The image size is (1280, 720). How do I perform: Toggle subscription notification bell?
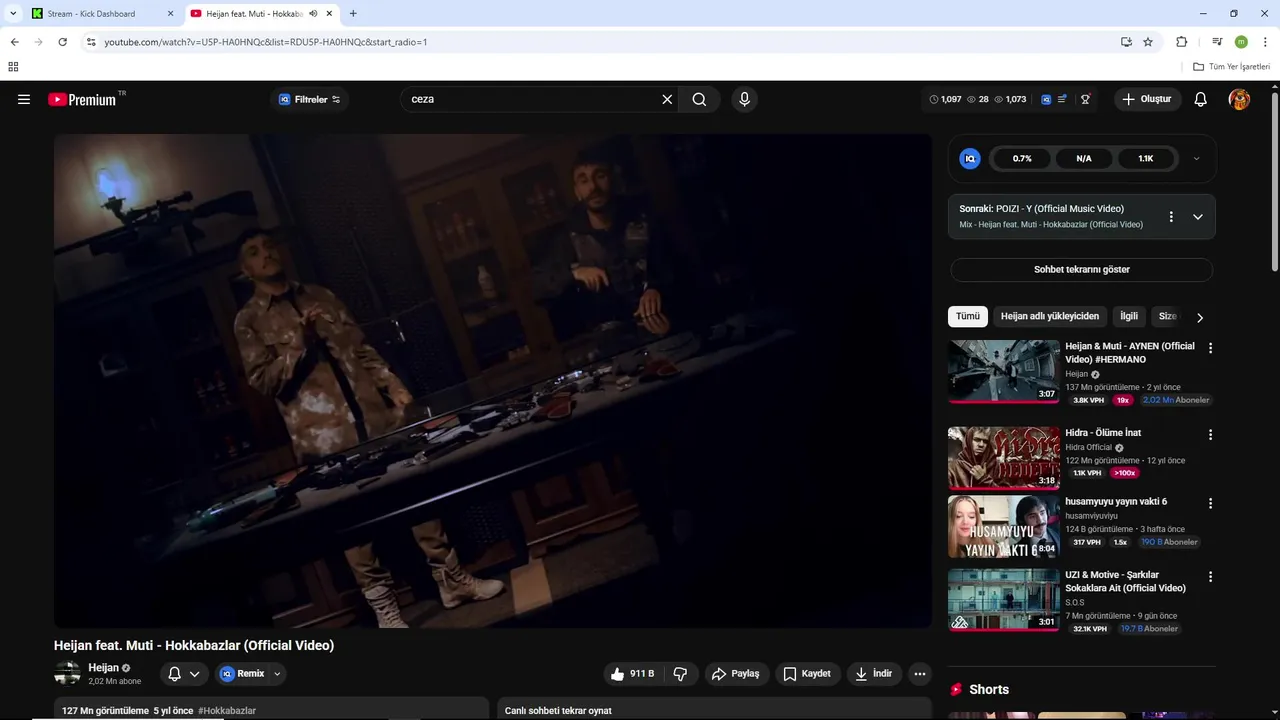point(174,673)
